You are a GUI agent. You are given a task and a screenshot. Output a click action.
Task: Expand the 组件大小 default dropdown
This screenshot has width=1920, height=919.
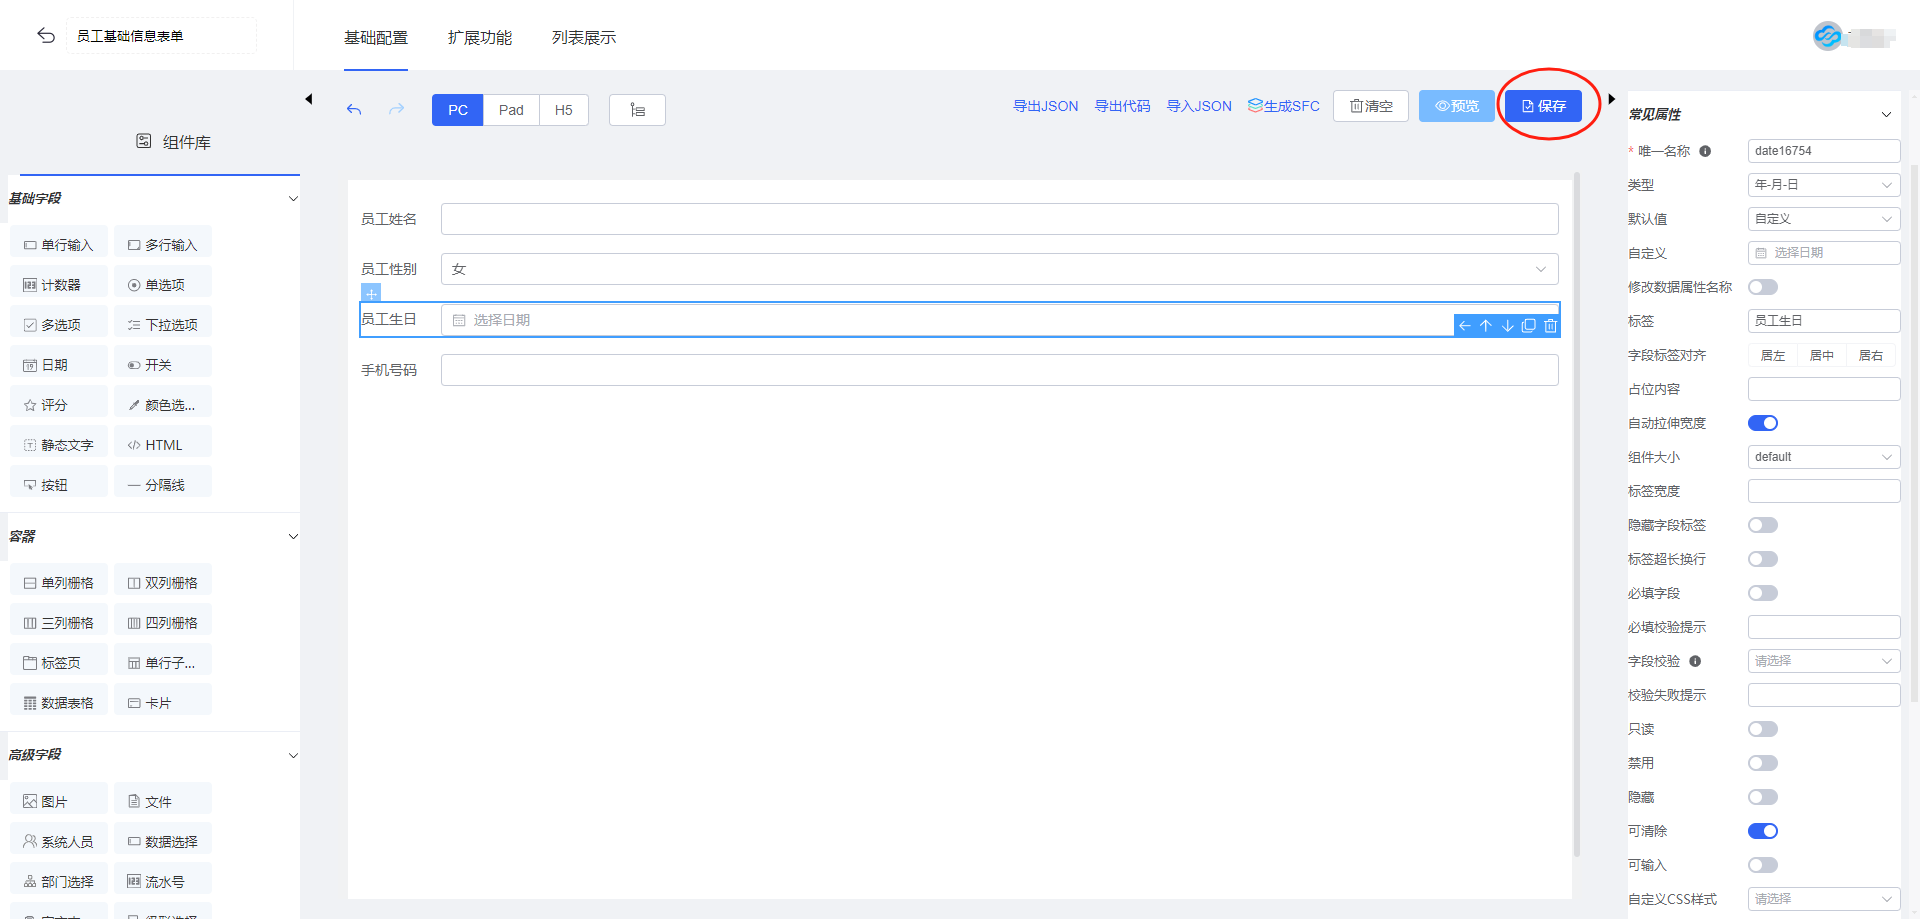[1823, 457]
